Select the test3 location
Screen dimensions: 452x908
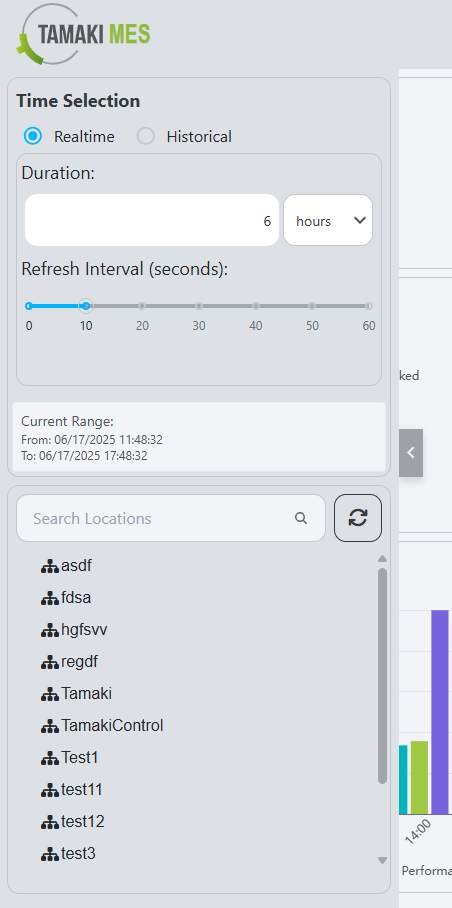click(78, 853)
